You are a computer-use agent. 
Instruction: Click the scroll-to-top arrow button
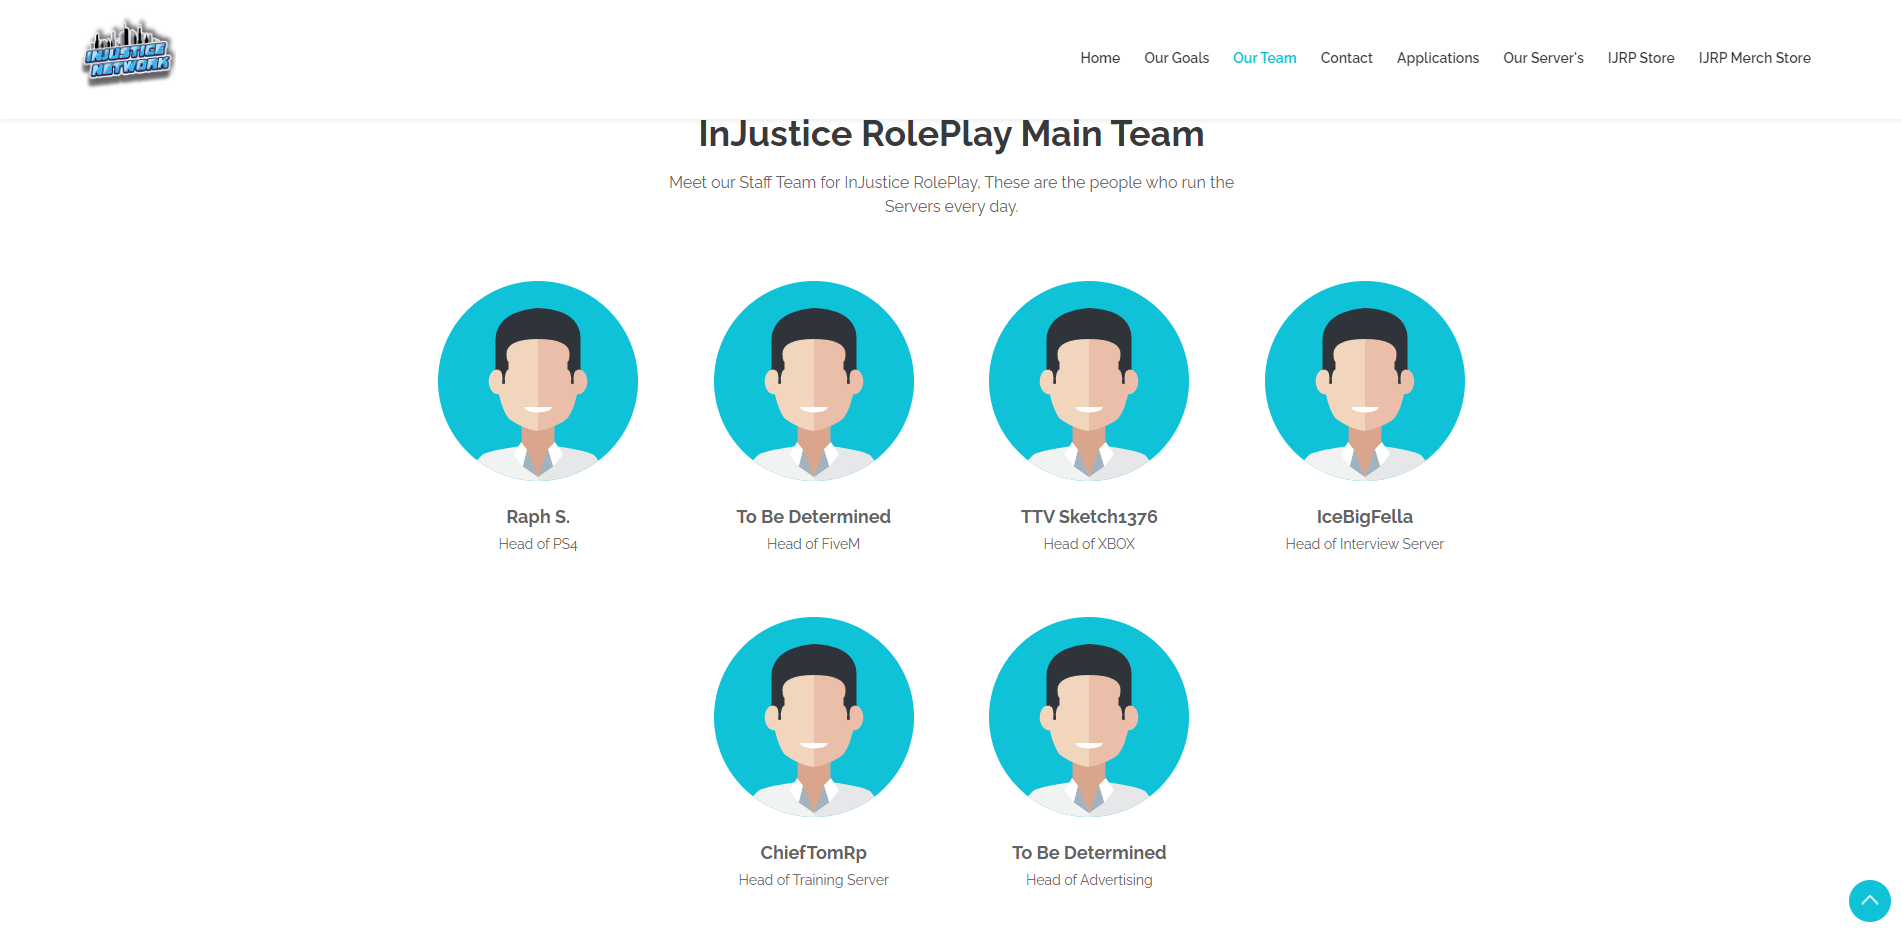1868,900
